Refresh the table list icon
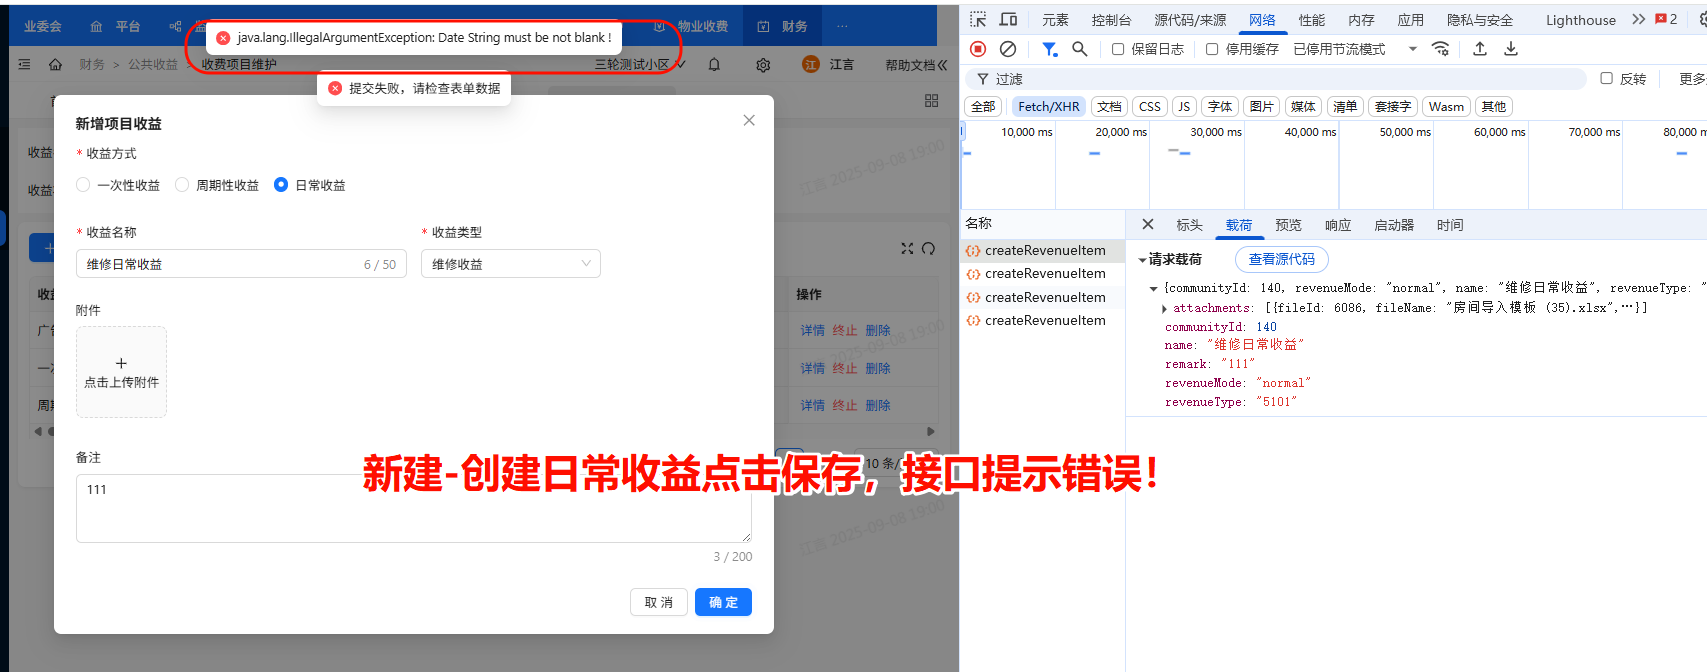This screenshot has width=1707, height=672. pos(928,248)
